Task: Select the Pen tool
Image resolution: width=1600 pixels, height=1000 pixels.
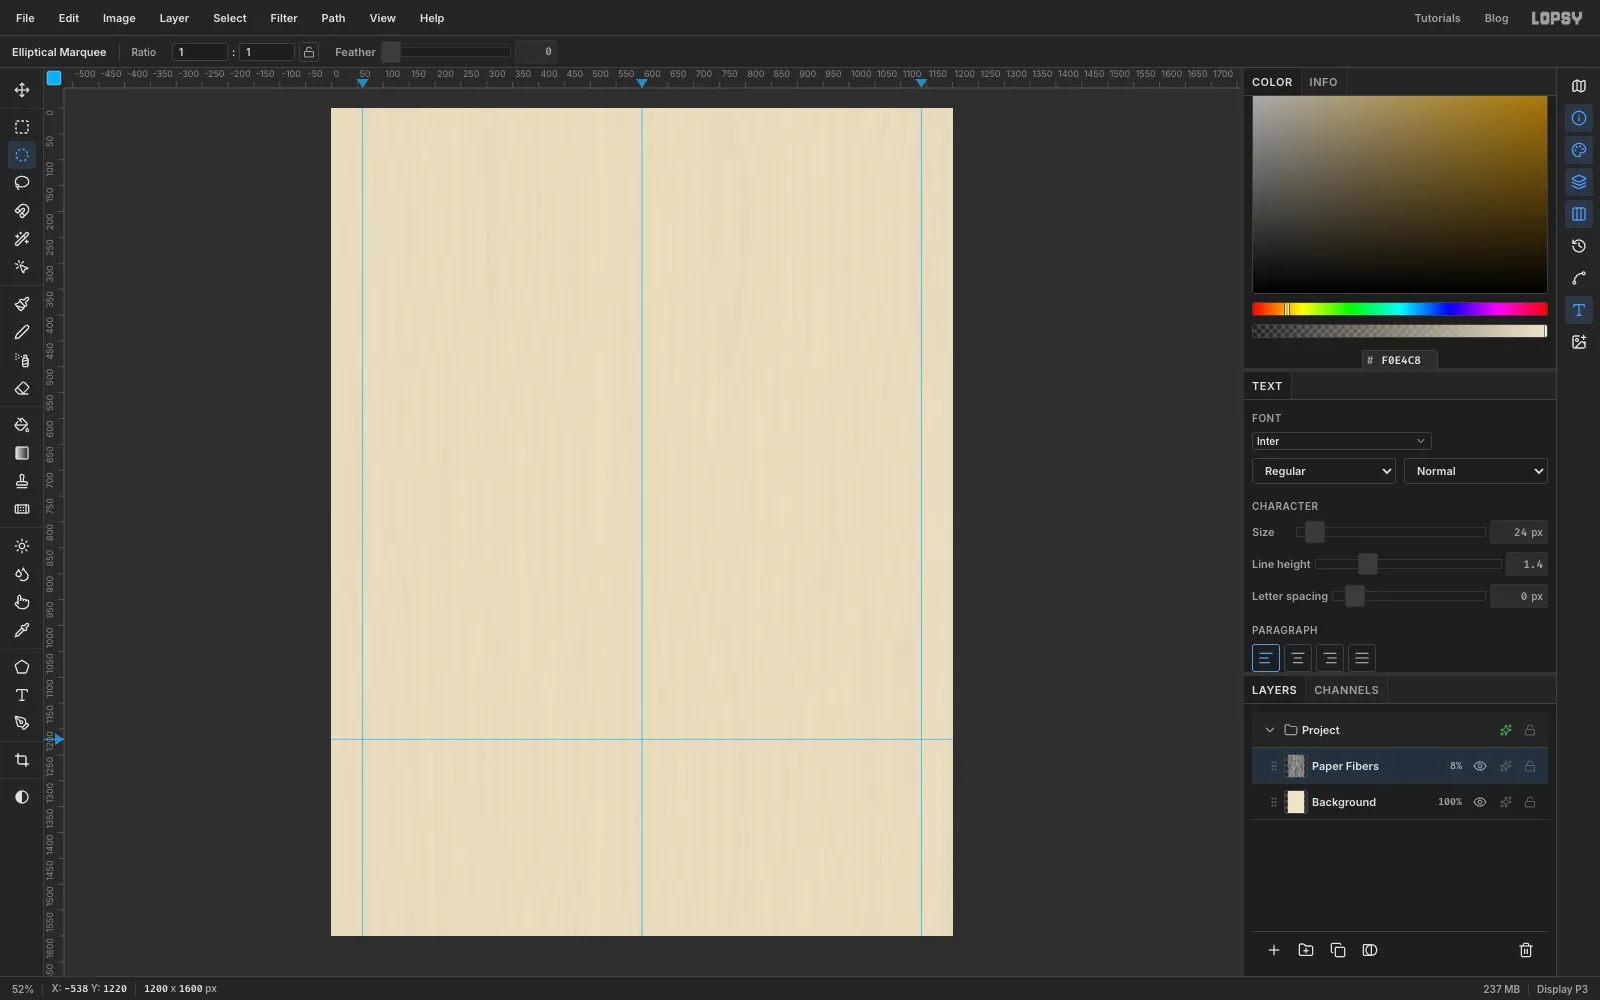Action: pyautogui.click(x=22, y=723)
